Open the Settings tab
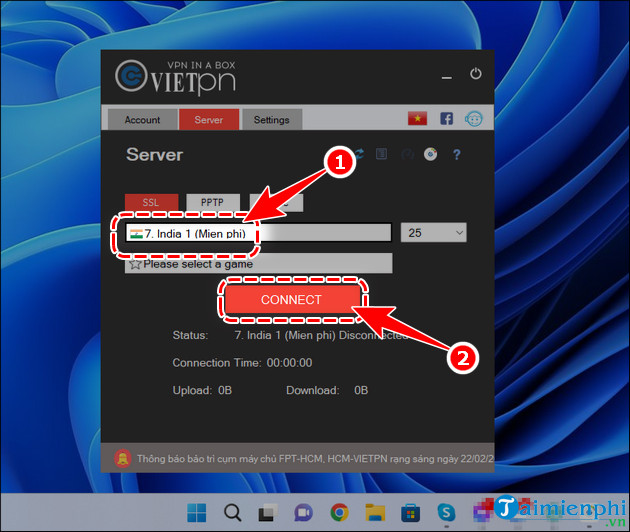The height and width of the screenshot is (532, 630). (x=272, y=120)
